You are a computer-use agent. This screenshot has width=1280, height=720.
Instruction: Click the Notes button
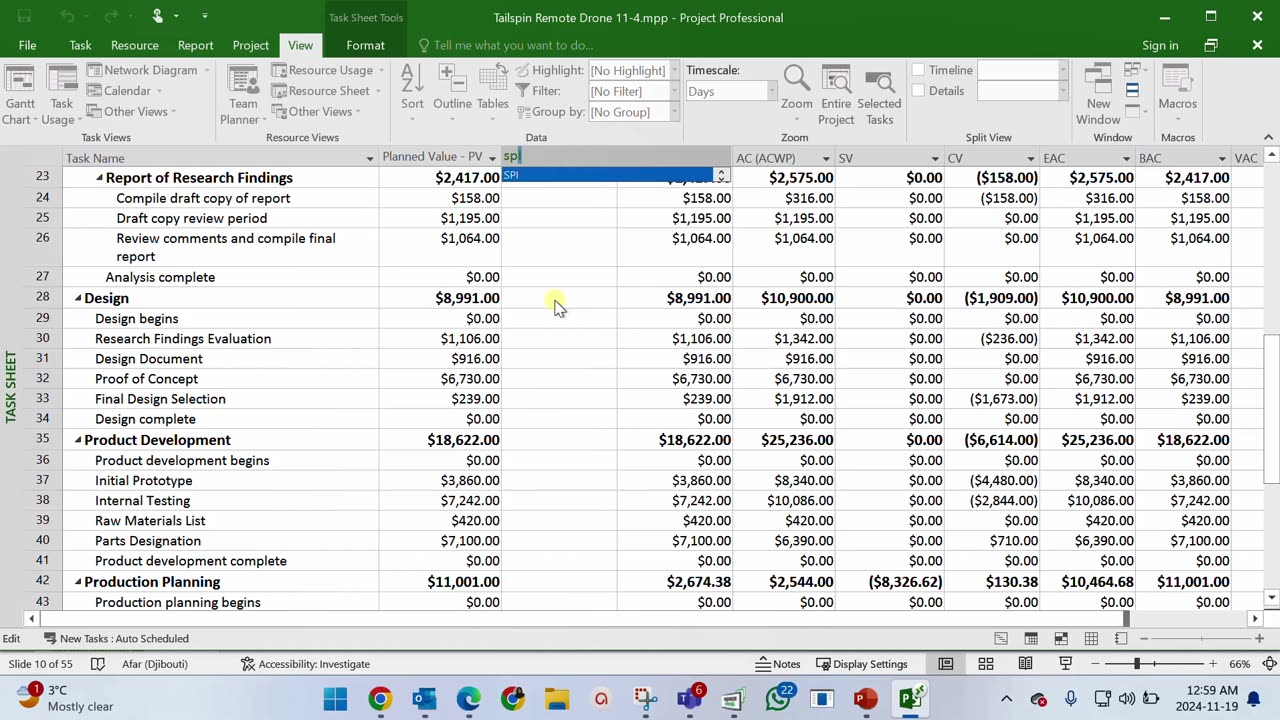click(x=778, y=664)
